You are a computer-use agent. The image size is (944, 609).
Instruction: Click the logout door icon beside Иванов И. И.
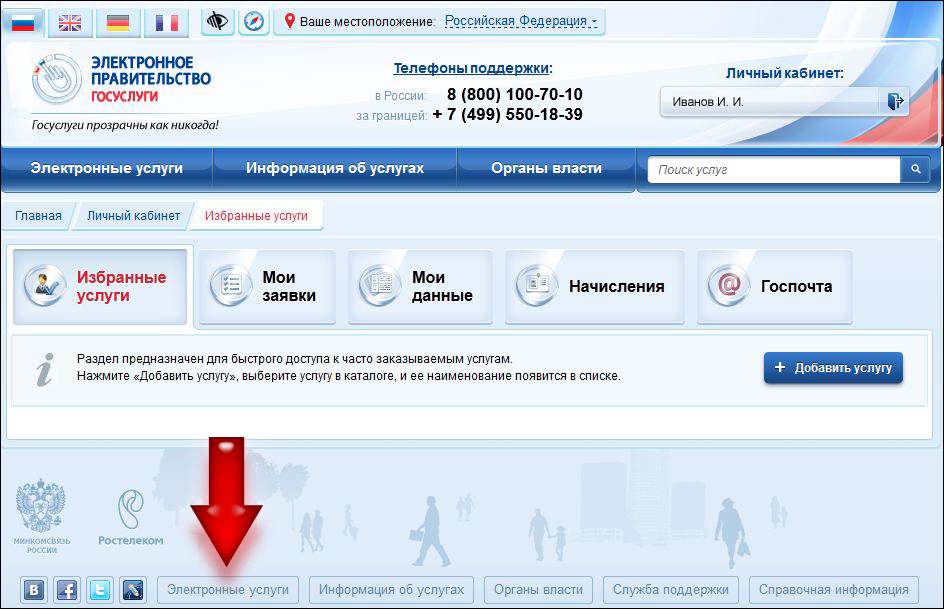pyautogui.click(x=894, y=101)
